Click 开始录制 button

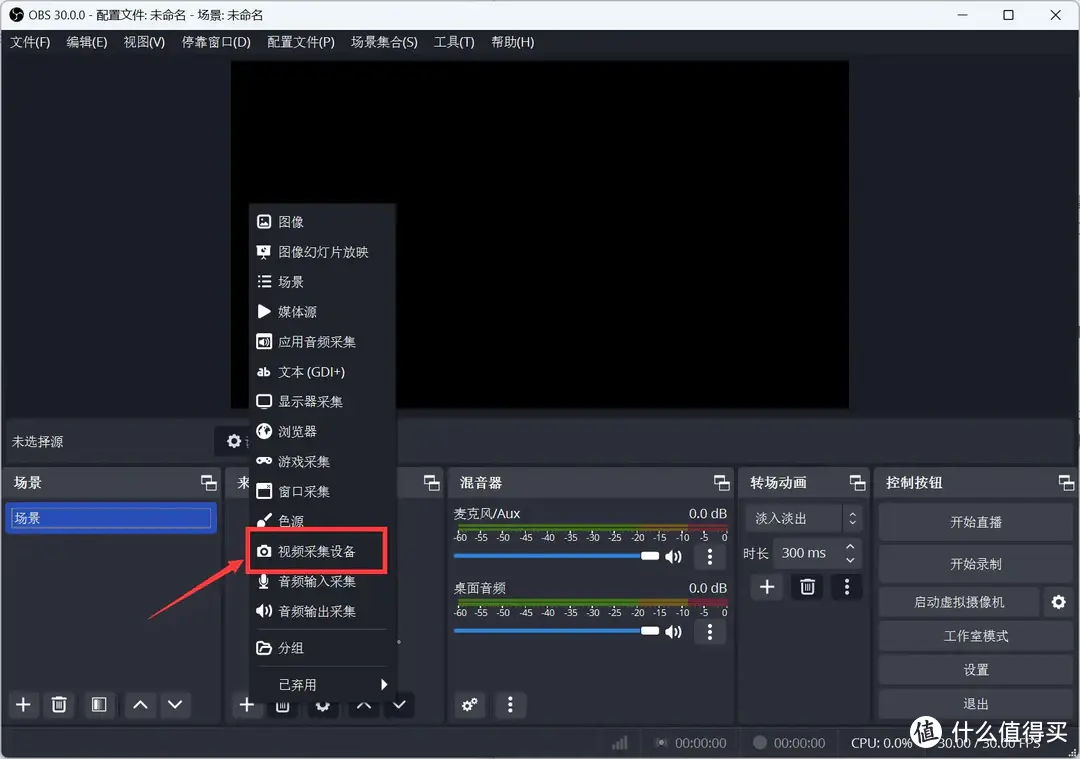pos(975,564)
